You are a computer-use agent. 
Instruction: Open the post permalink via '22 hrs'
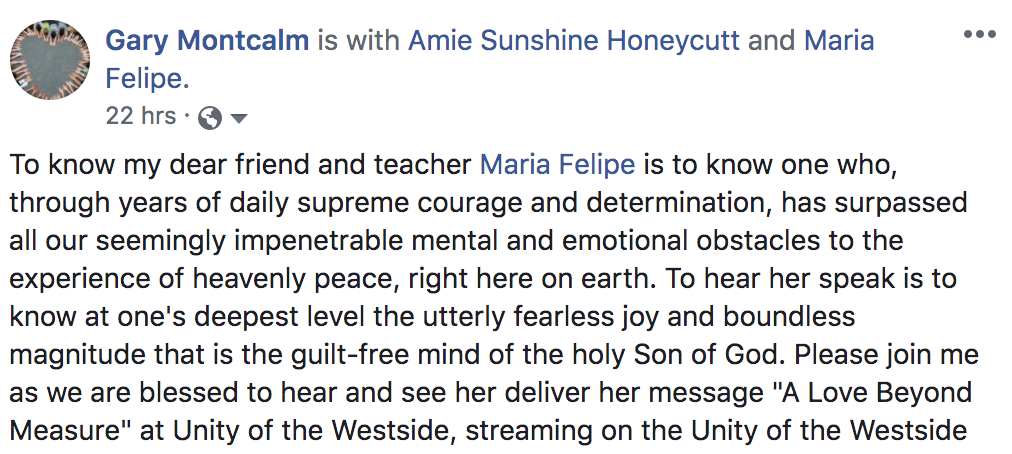pos(141,116)
